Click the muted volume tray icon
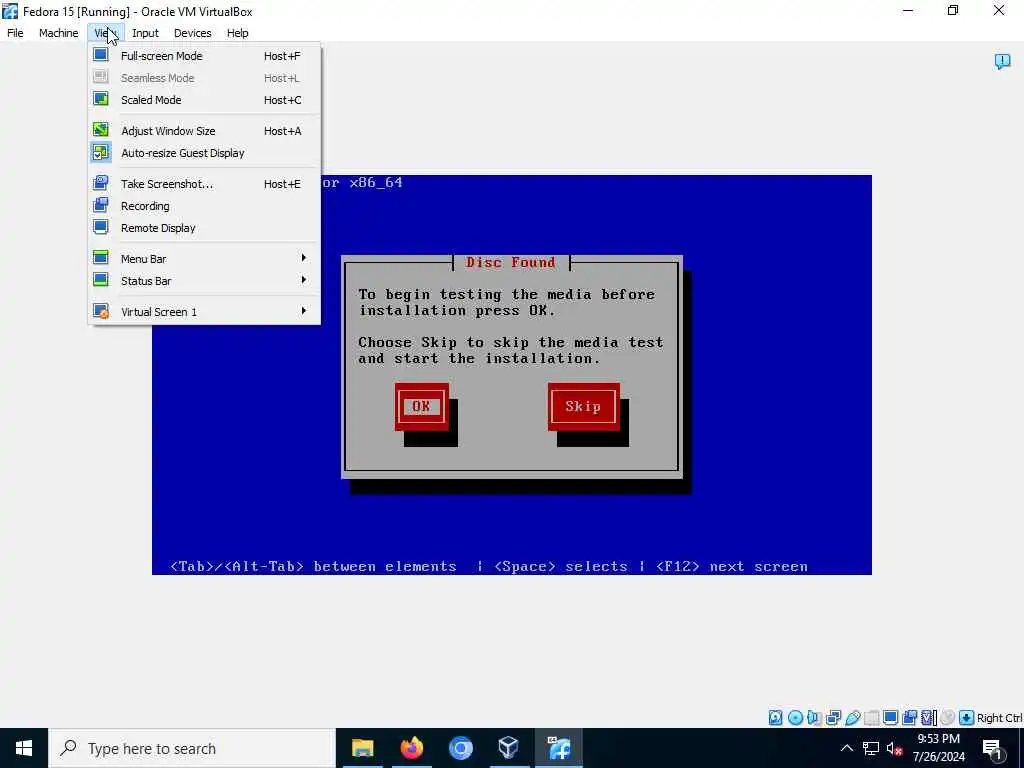1024x768 pixels. click(x=894, y=748)
